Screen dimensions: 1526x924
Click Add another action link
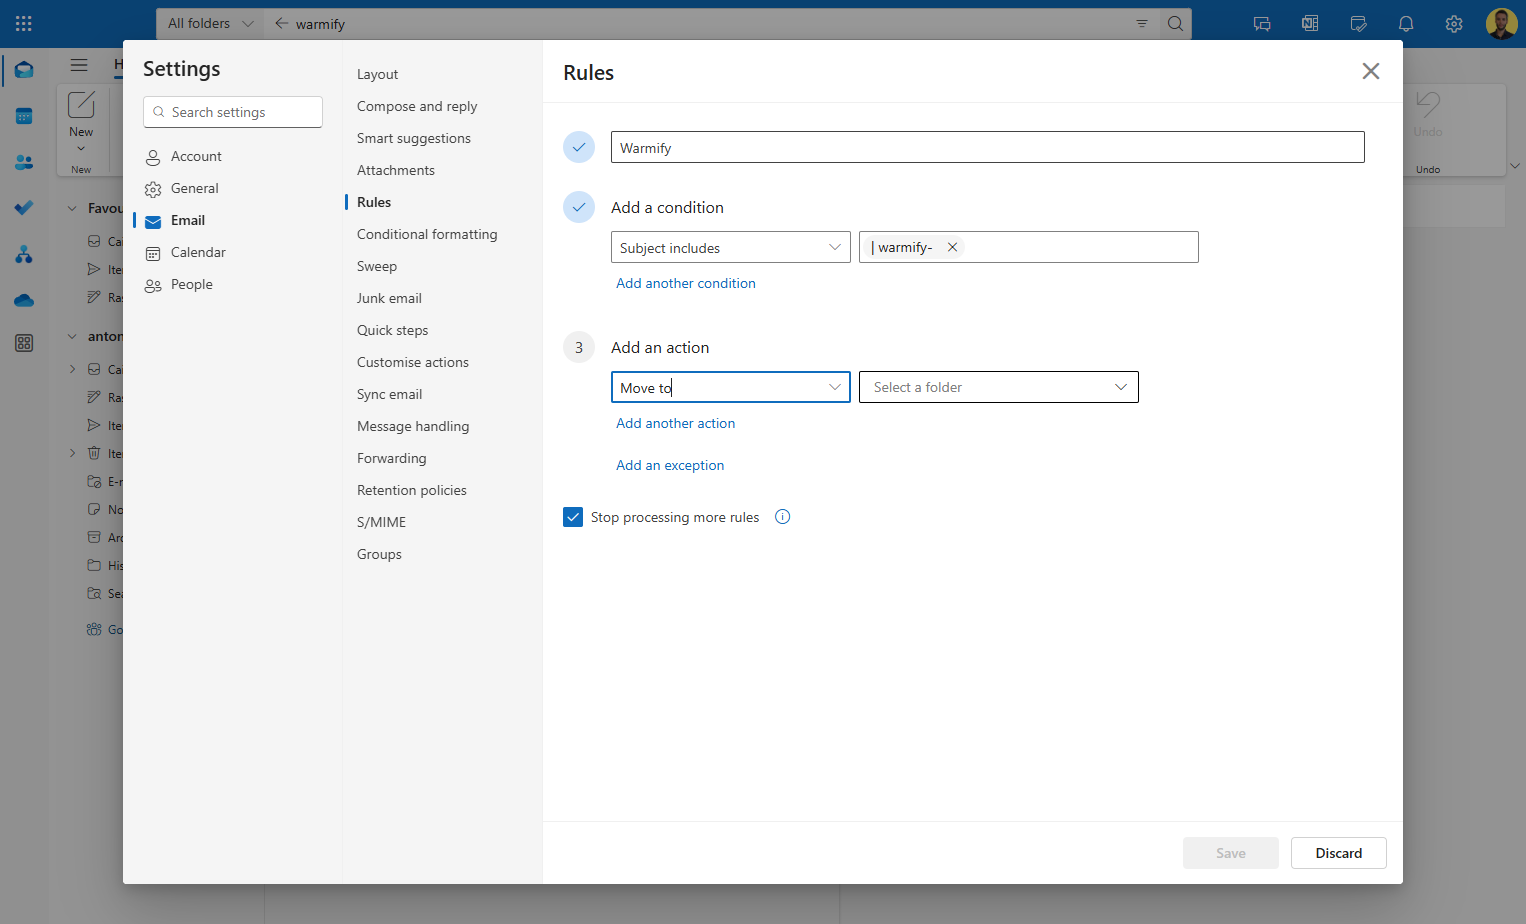pos(676,423)
